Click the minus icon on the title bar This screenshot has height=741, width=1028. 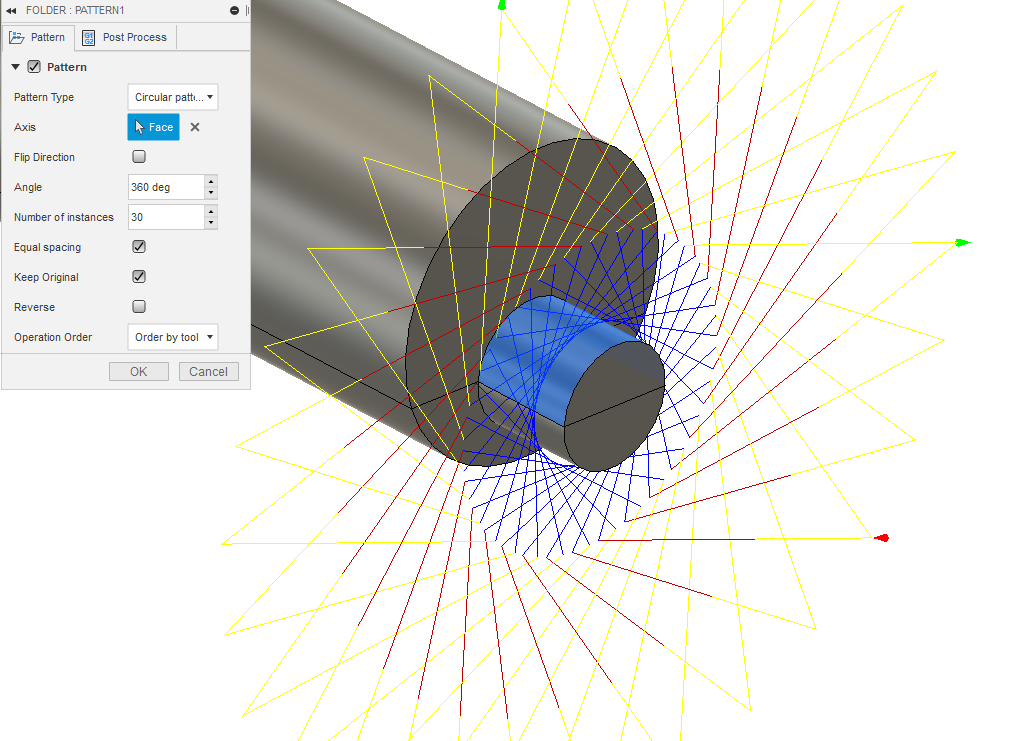[232, 10]
